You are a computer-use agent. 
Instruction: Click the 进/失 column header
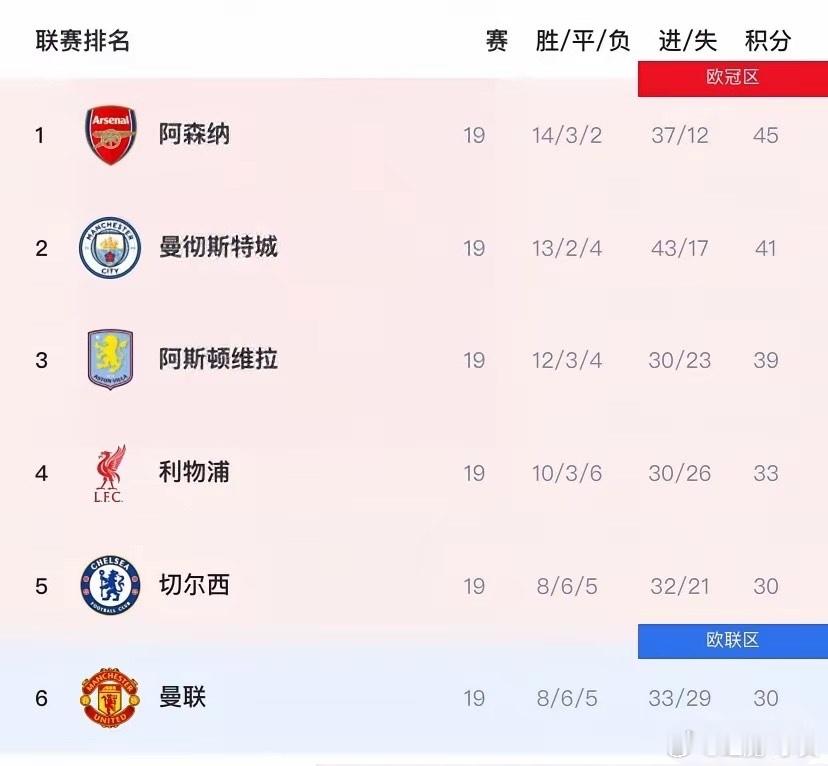pyautogui.click(x=686, y=41)
